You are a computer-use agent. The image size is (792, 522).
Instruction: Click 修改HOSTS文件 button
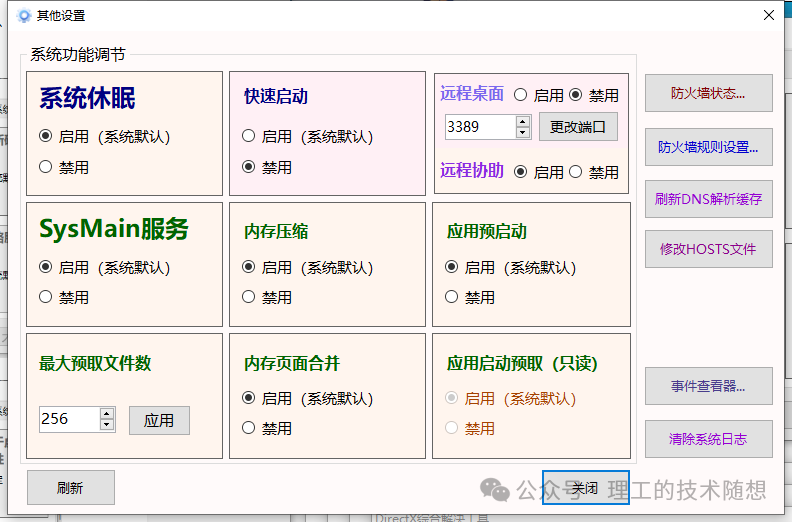708,249
